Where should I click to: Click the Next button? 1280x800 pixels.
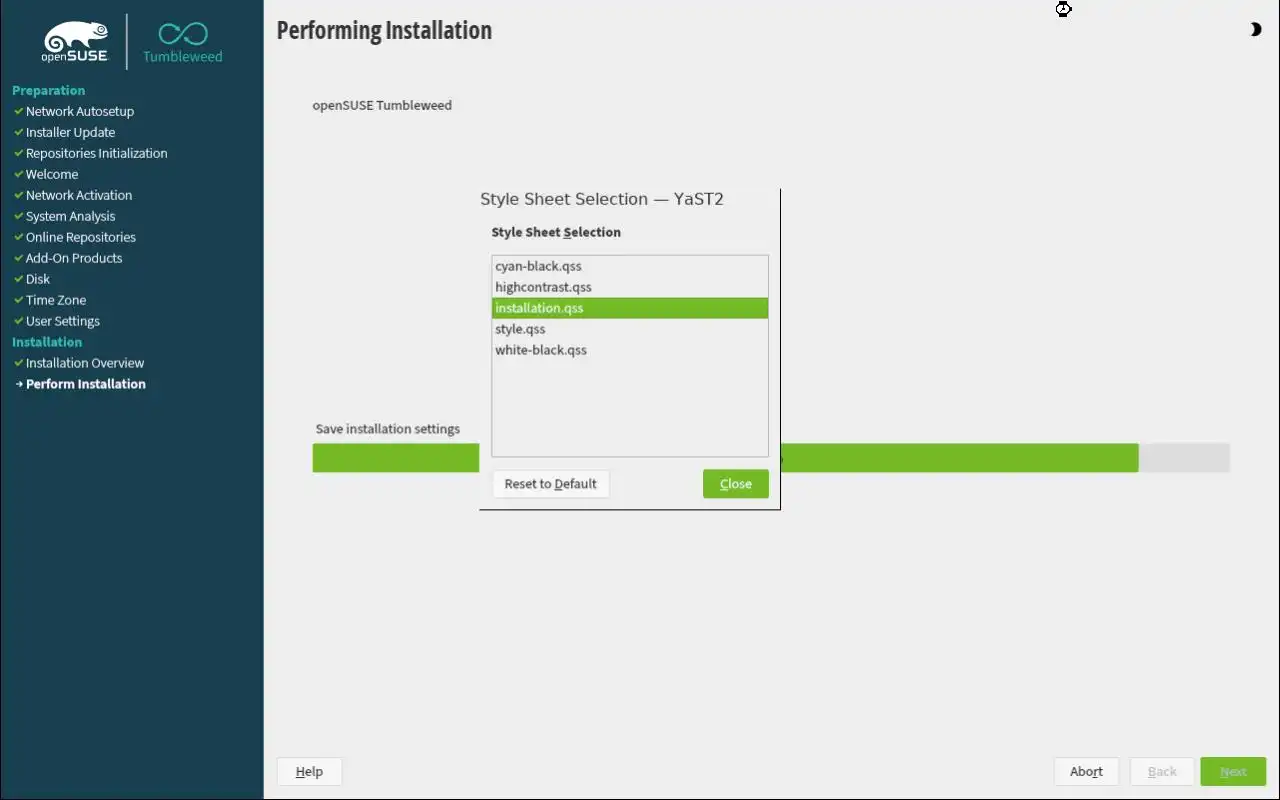click(x=1233, y=772)
